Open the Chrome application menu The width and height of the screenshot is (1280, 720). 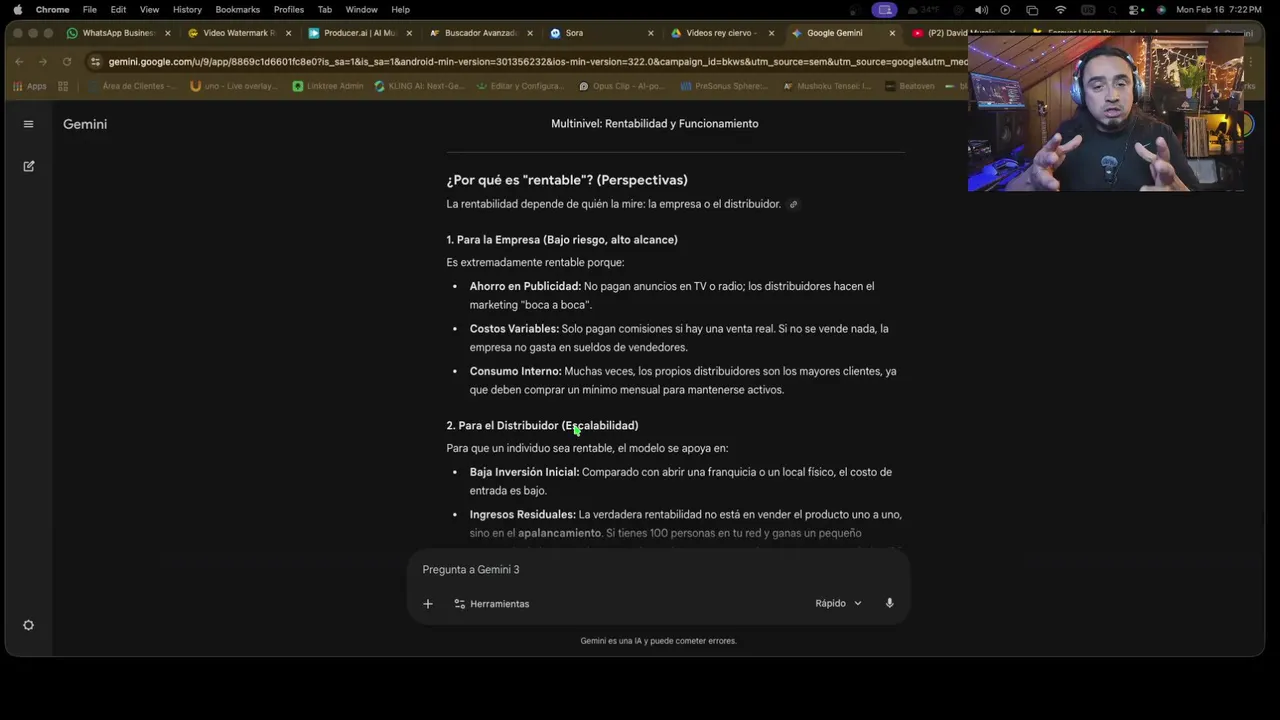pyautogui.click(x=52, y=9)
